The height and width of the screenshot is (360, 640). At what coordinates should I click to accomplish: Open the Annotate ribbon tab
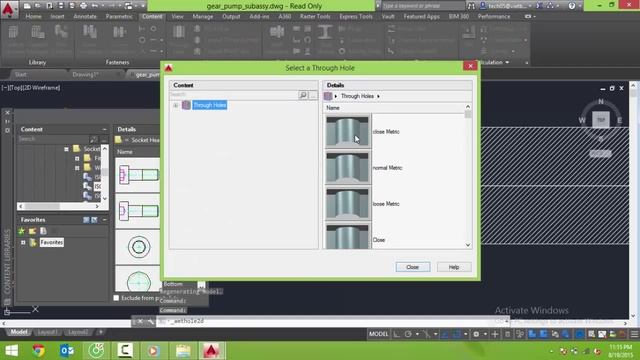[85, 16]
